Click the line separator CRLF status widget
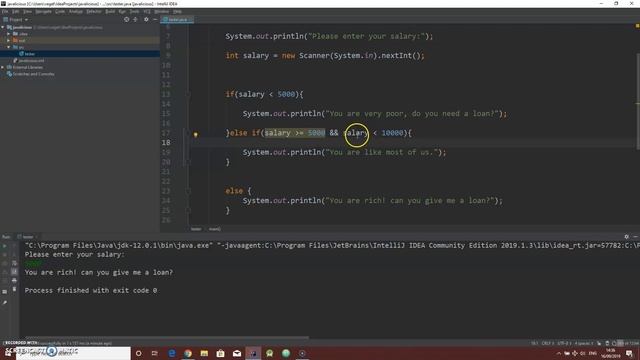Screen dimensions: 640x360 pos(547,343)
